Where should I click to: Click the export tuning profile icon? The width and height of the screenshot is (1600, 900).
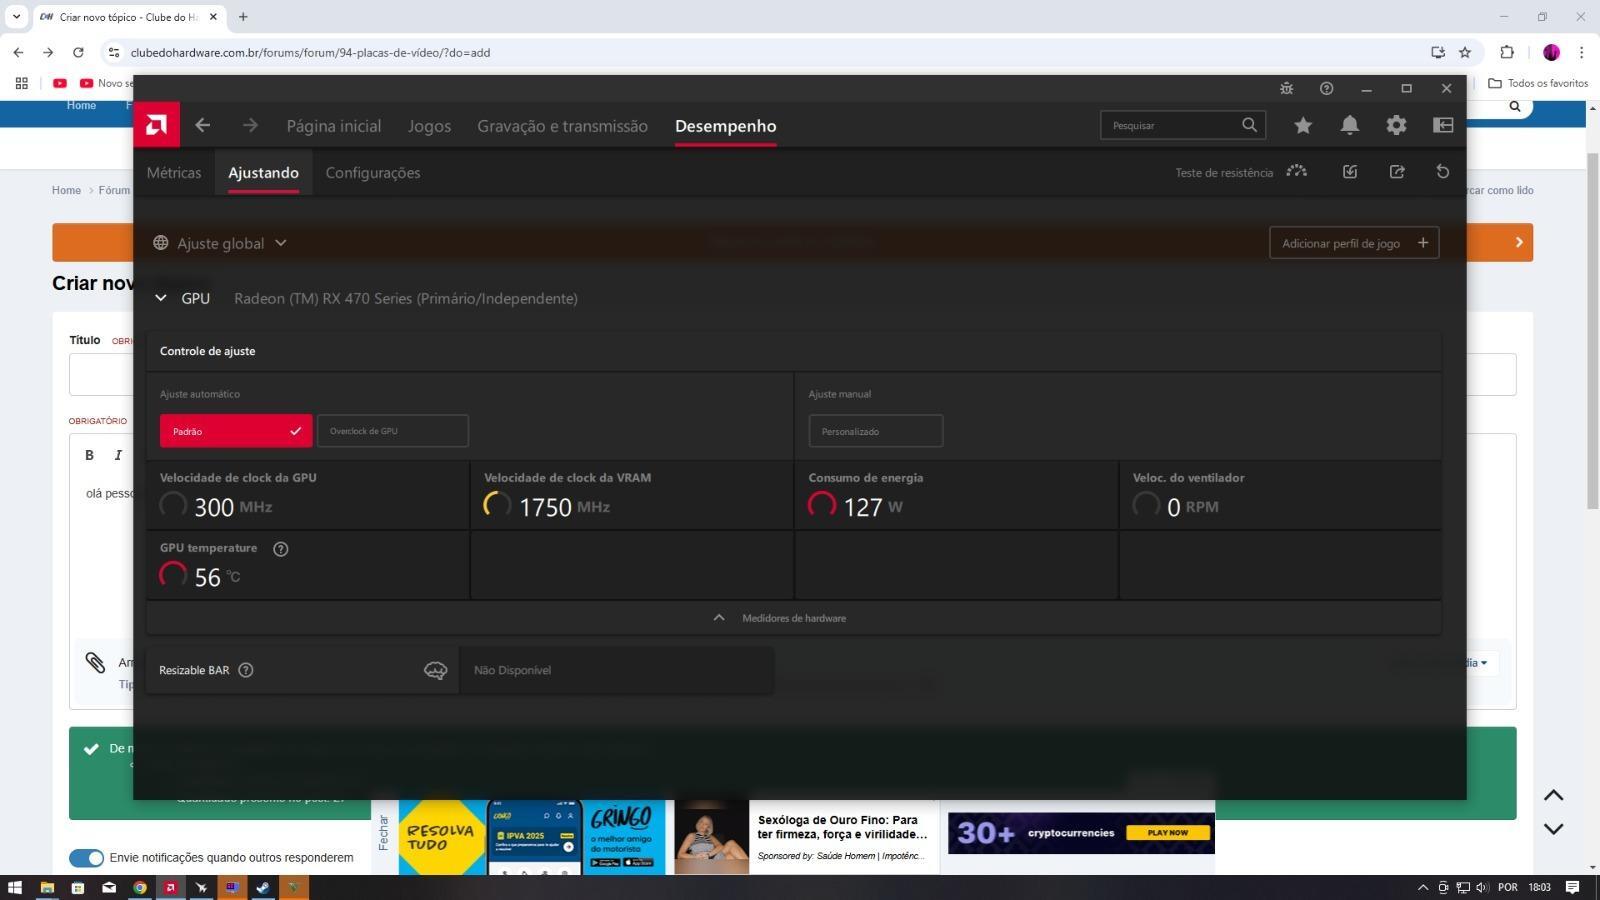point(1397,172)
